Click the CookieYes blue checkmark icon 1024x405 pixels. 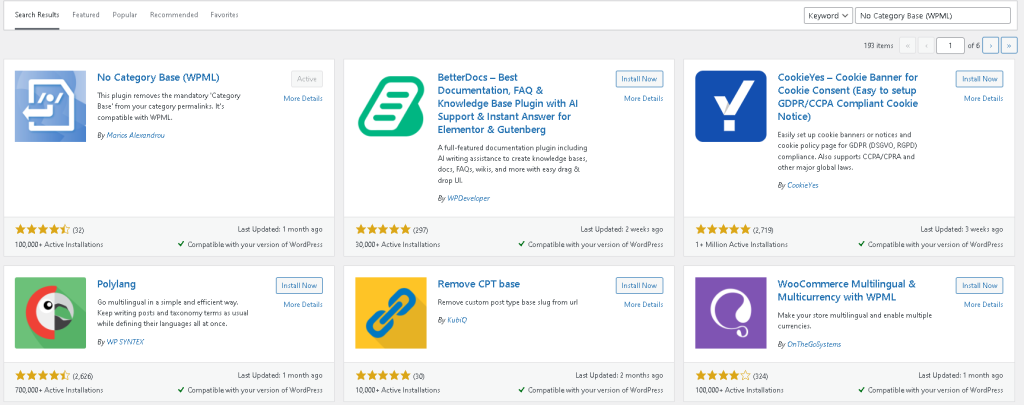731,106
